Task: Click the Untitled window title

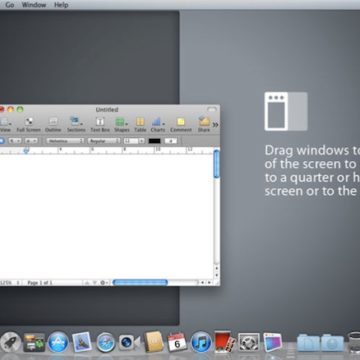Action: click(x=107, y=109)
